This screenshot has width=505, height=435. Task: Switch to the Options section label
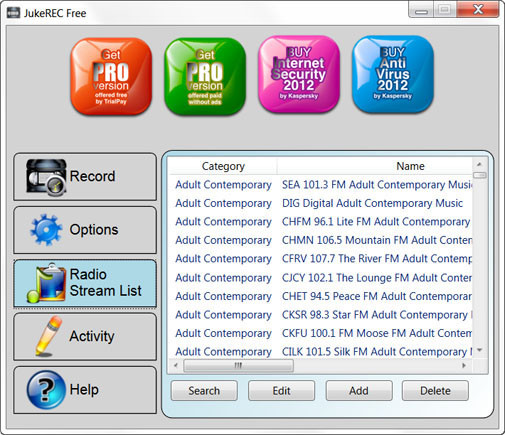pos(94,230)
